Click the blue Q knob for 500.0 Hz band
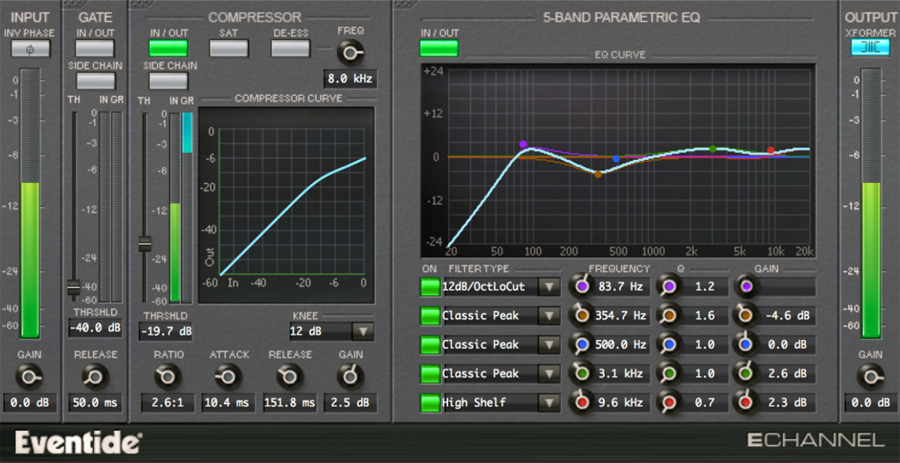This screenshot has width=900, height=463. click(x=668, y=344)
